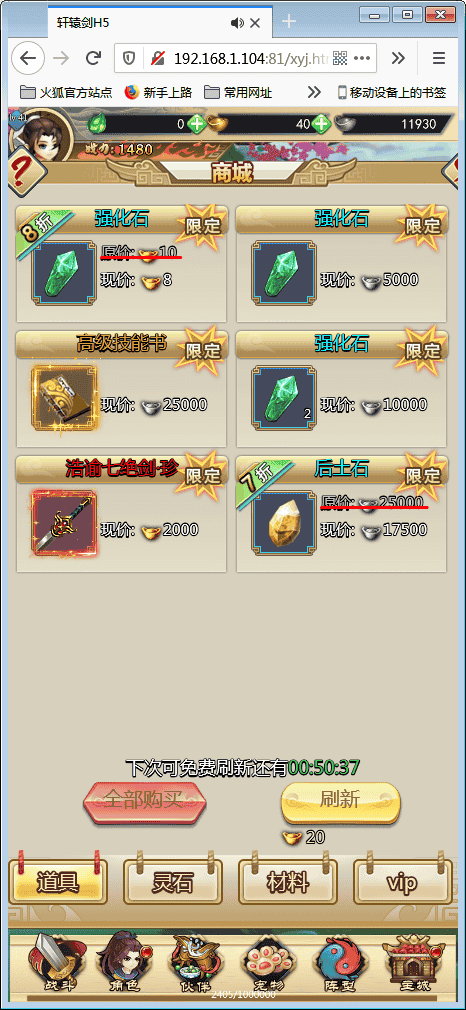Click the green plus beside jade currency
This screenshot has width=466, height=1010.
(x=197, y=124)
